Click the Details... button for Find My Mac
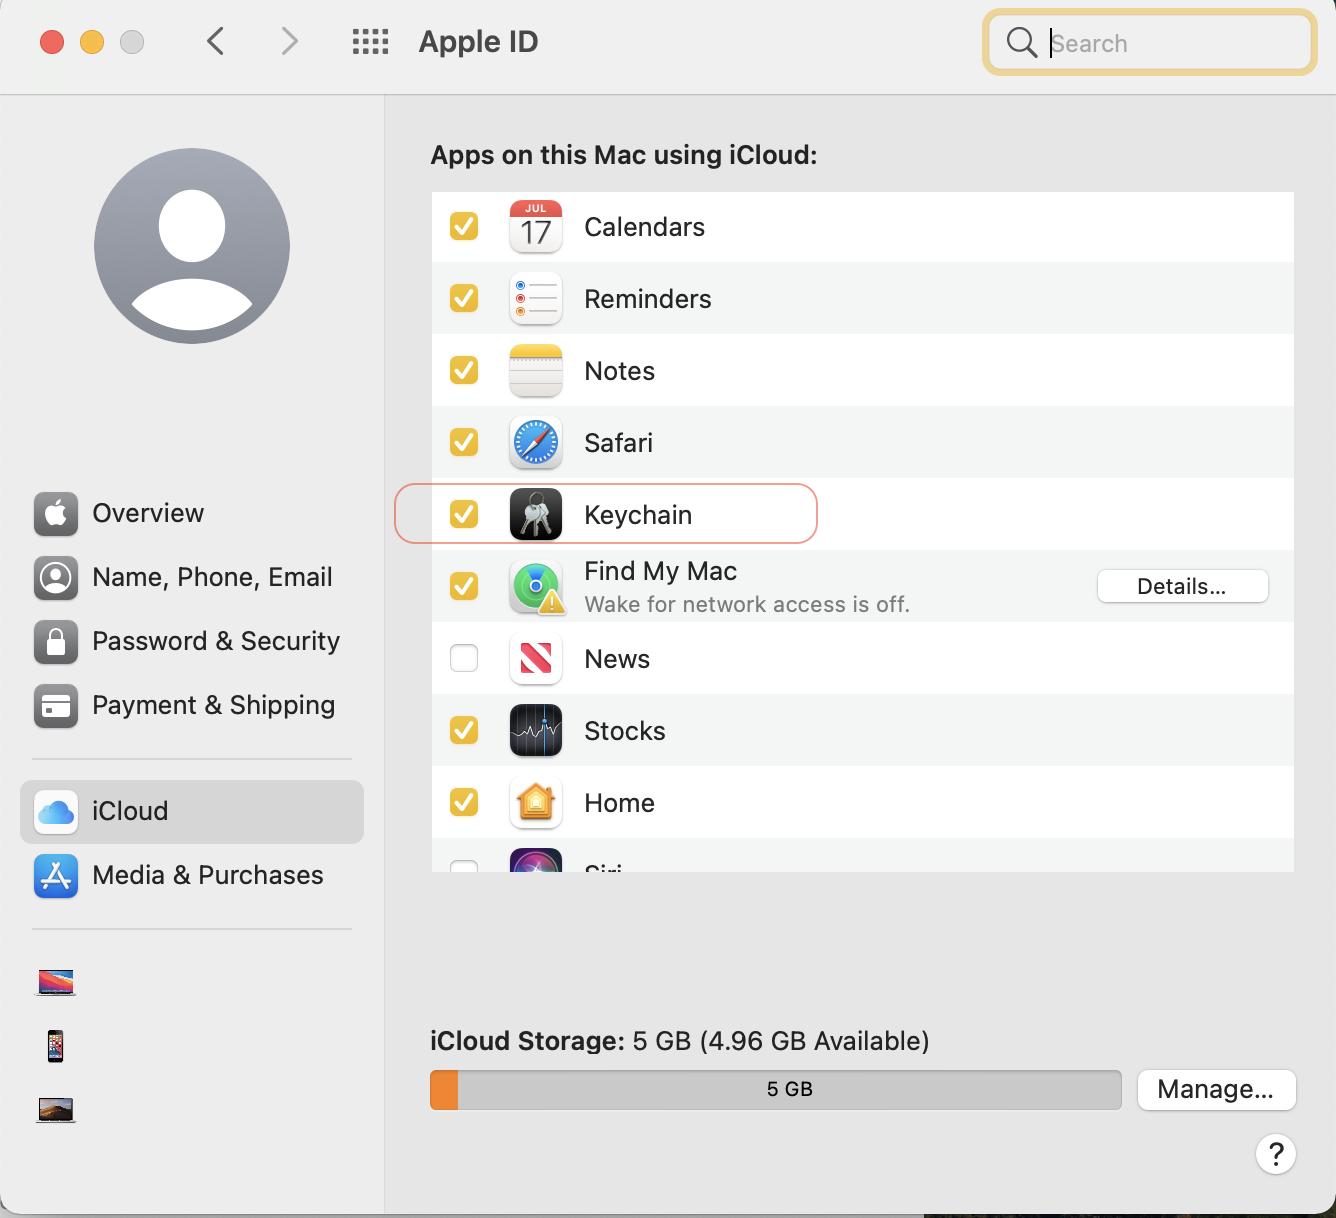This screenshot has width=1336, height=1218. click(x=1183, y=587)
